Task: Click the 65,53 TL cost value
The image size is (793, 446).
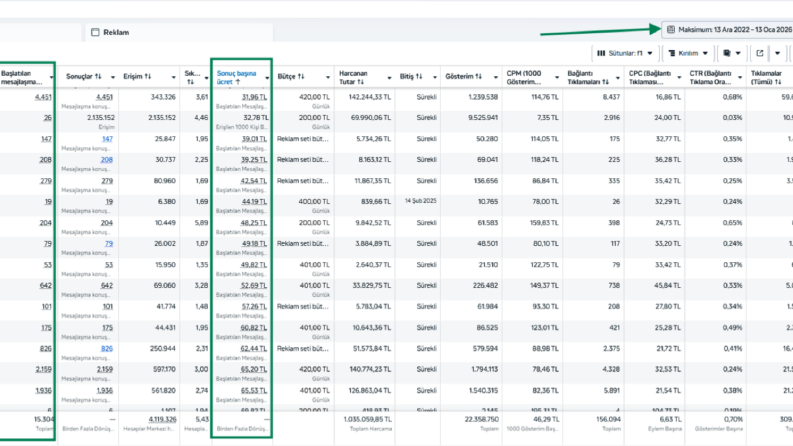Action: (254, 390)
